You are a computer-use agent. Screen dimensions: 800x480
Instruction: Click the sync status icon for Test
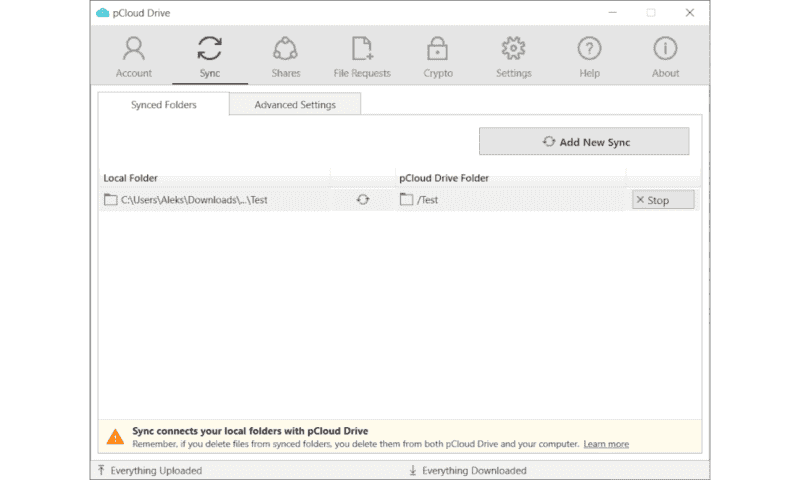click(363, 200)
